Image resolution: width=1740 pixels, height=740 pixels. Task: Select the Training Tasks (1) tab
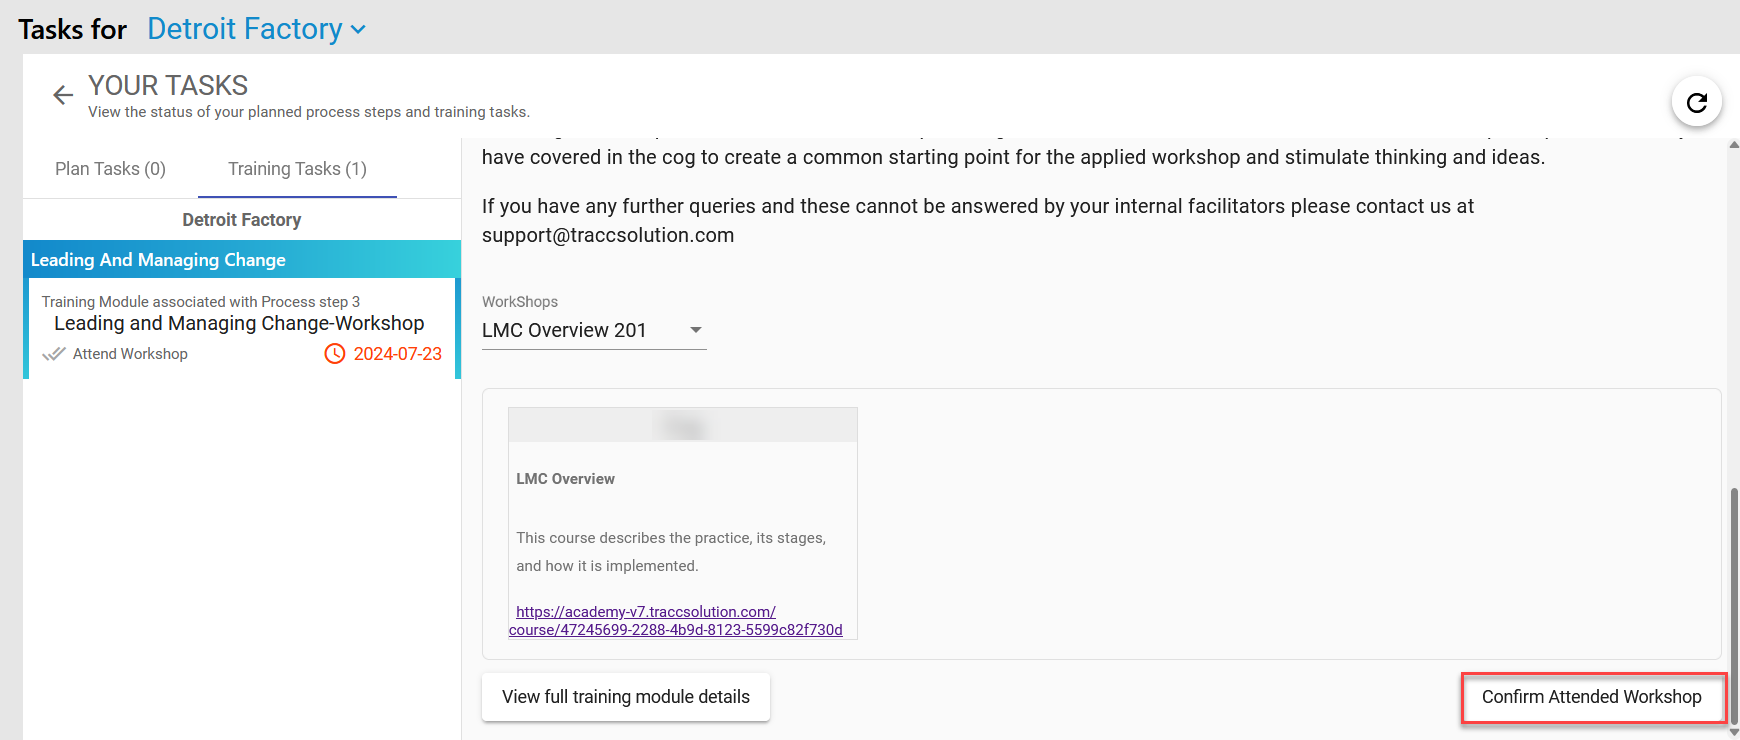pos(297,169)
